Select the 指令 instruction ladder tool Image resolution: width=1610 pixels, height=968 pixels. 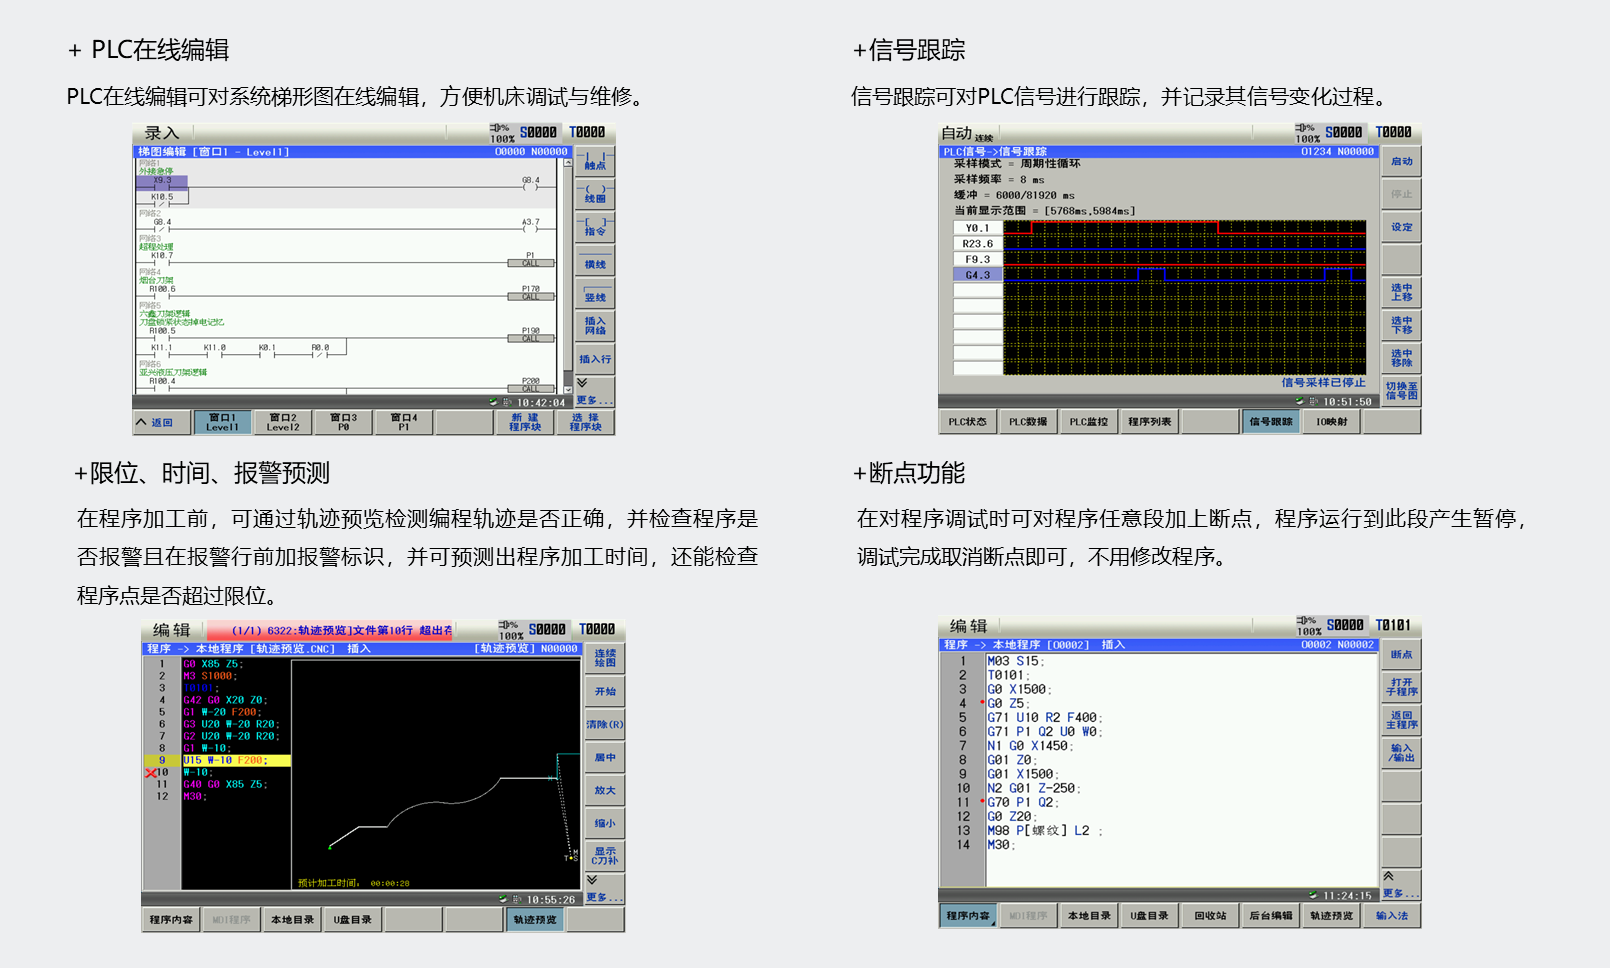pos(595,228)
